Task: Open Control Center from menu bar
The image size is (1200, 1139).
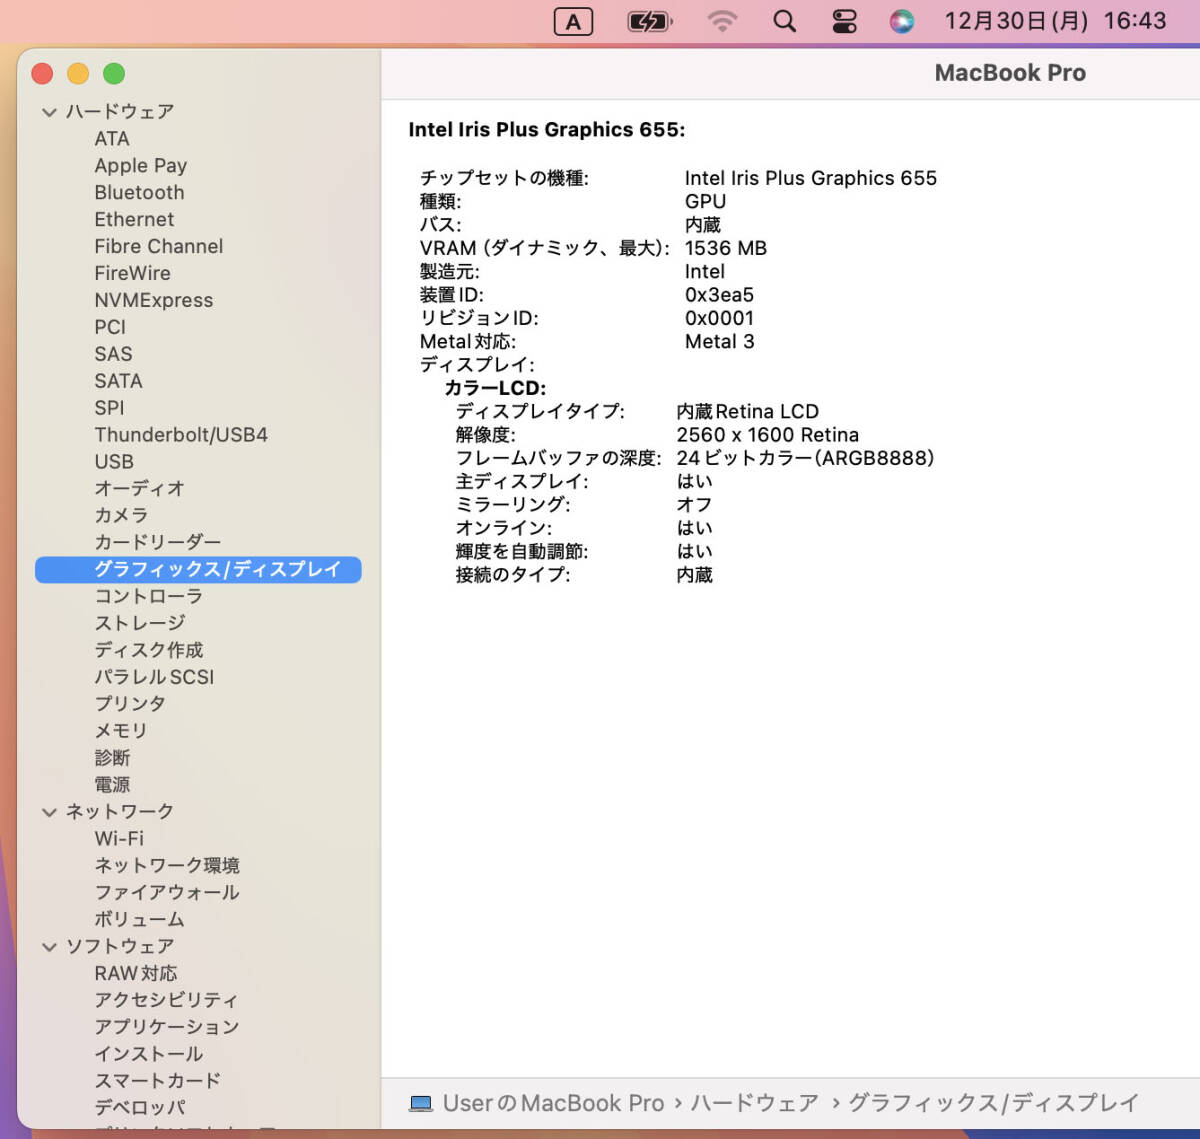Action: (844, 21)
